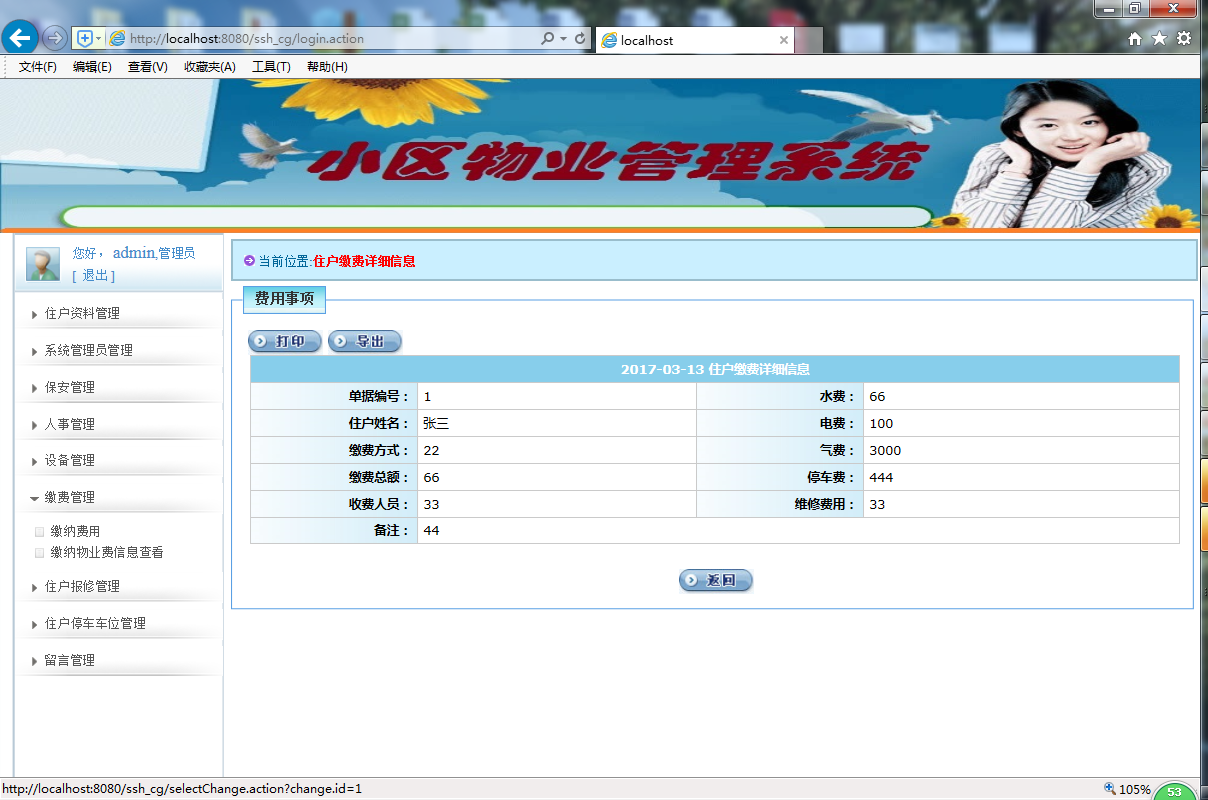1208x800 pixels.
Task: Click the refresh icon in the address bar
Action: click(x=581, y=38)
